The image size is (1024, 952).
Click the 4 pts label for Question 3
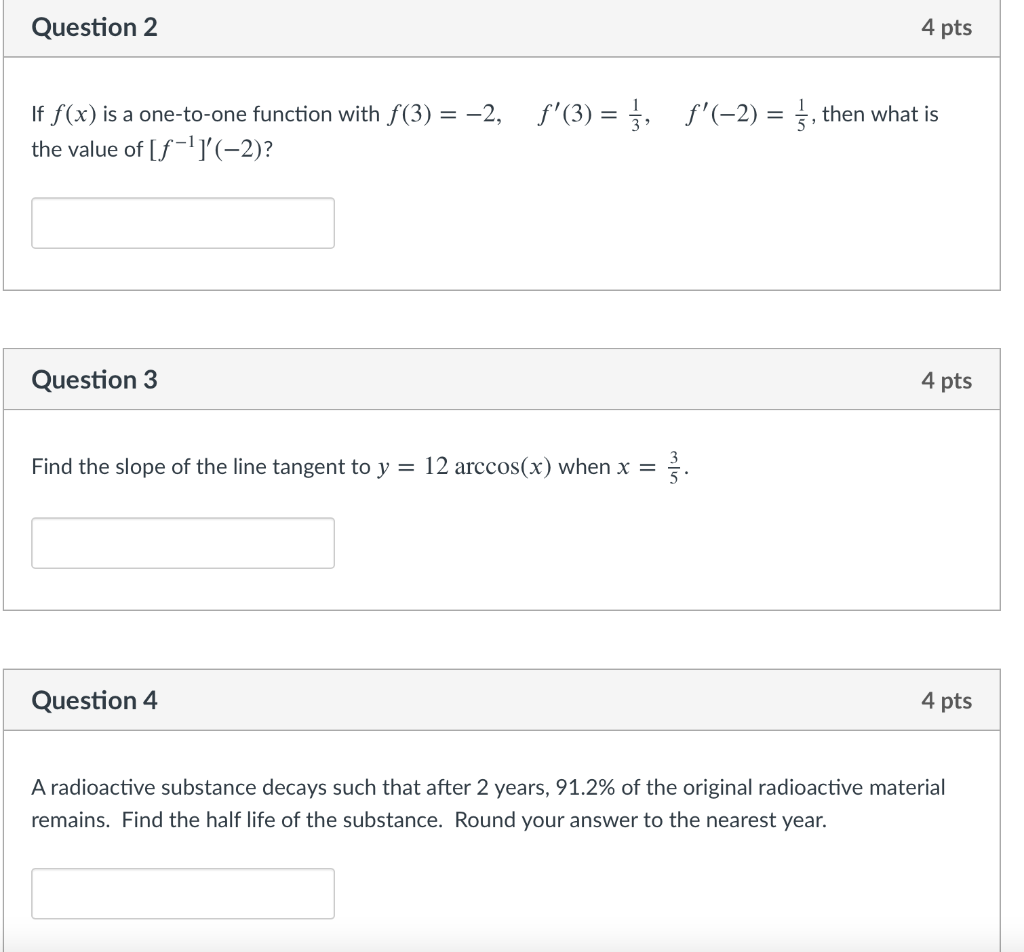click(x=946, y=380)
